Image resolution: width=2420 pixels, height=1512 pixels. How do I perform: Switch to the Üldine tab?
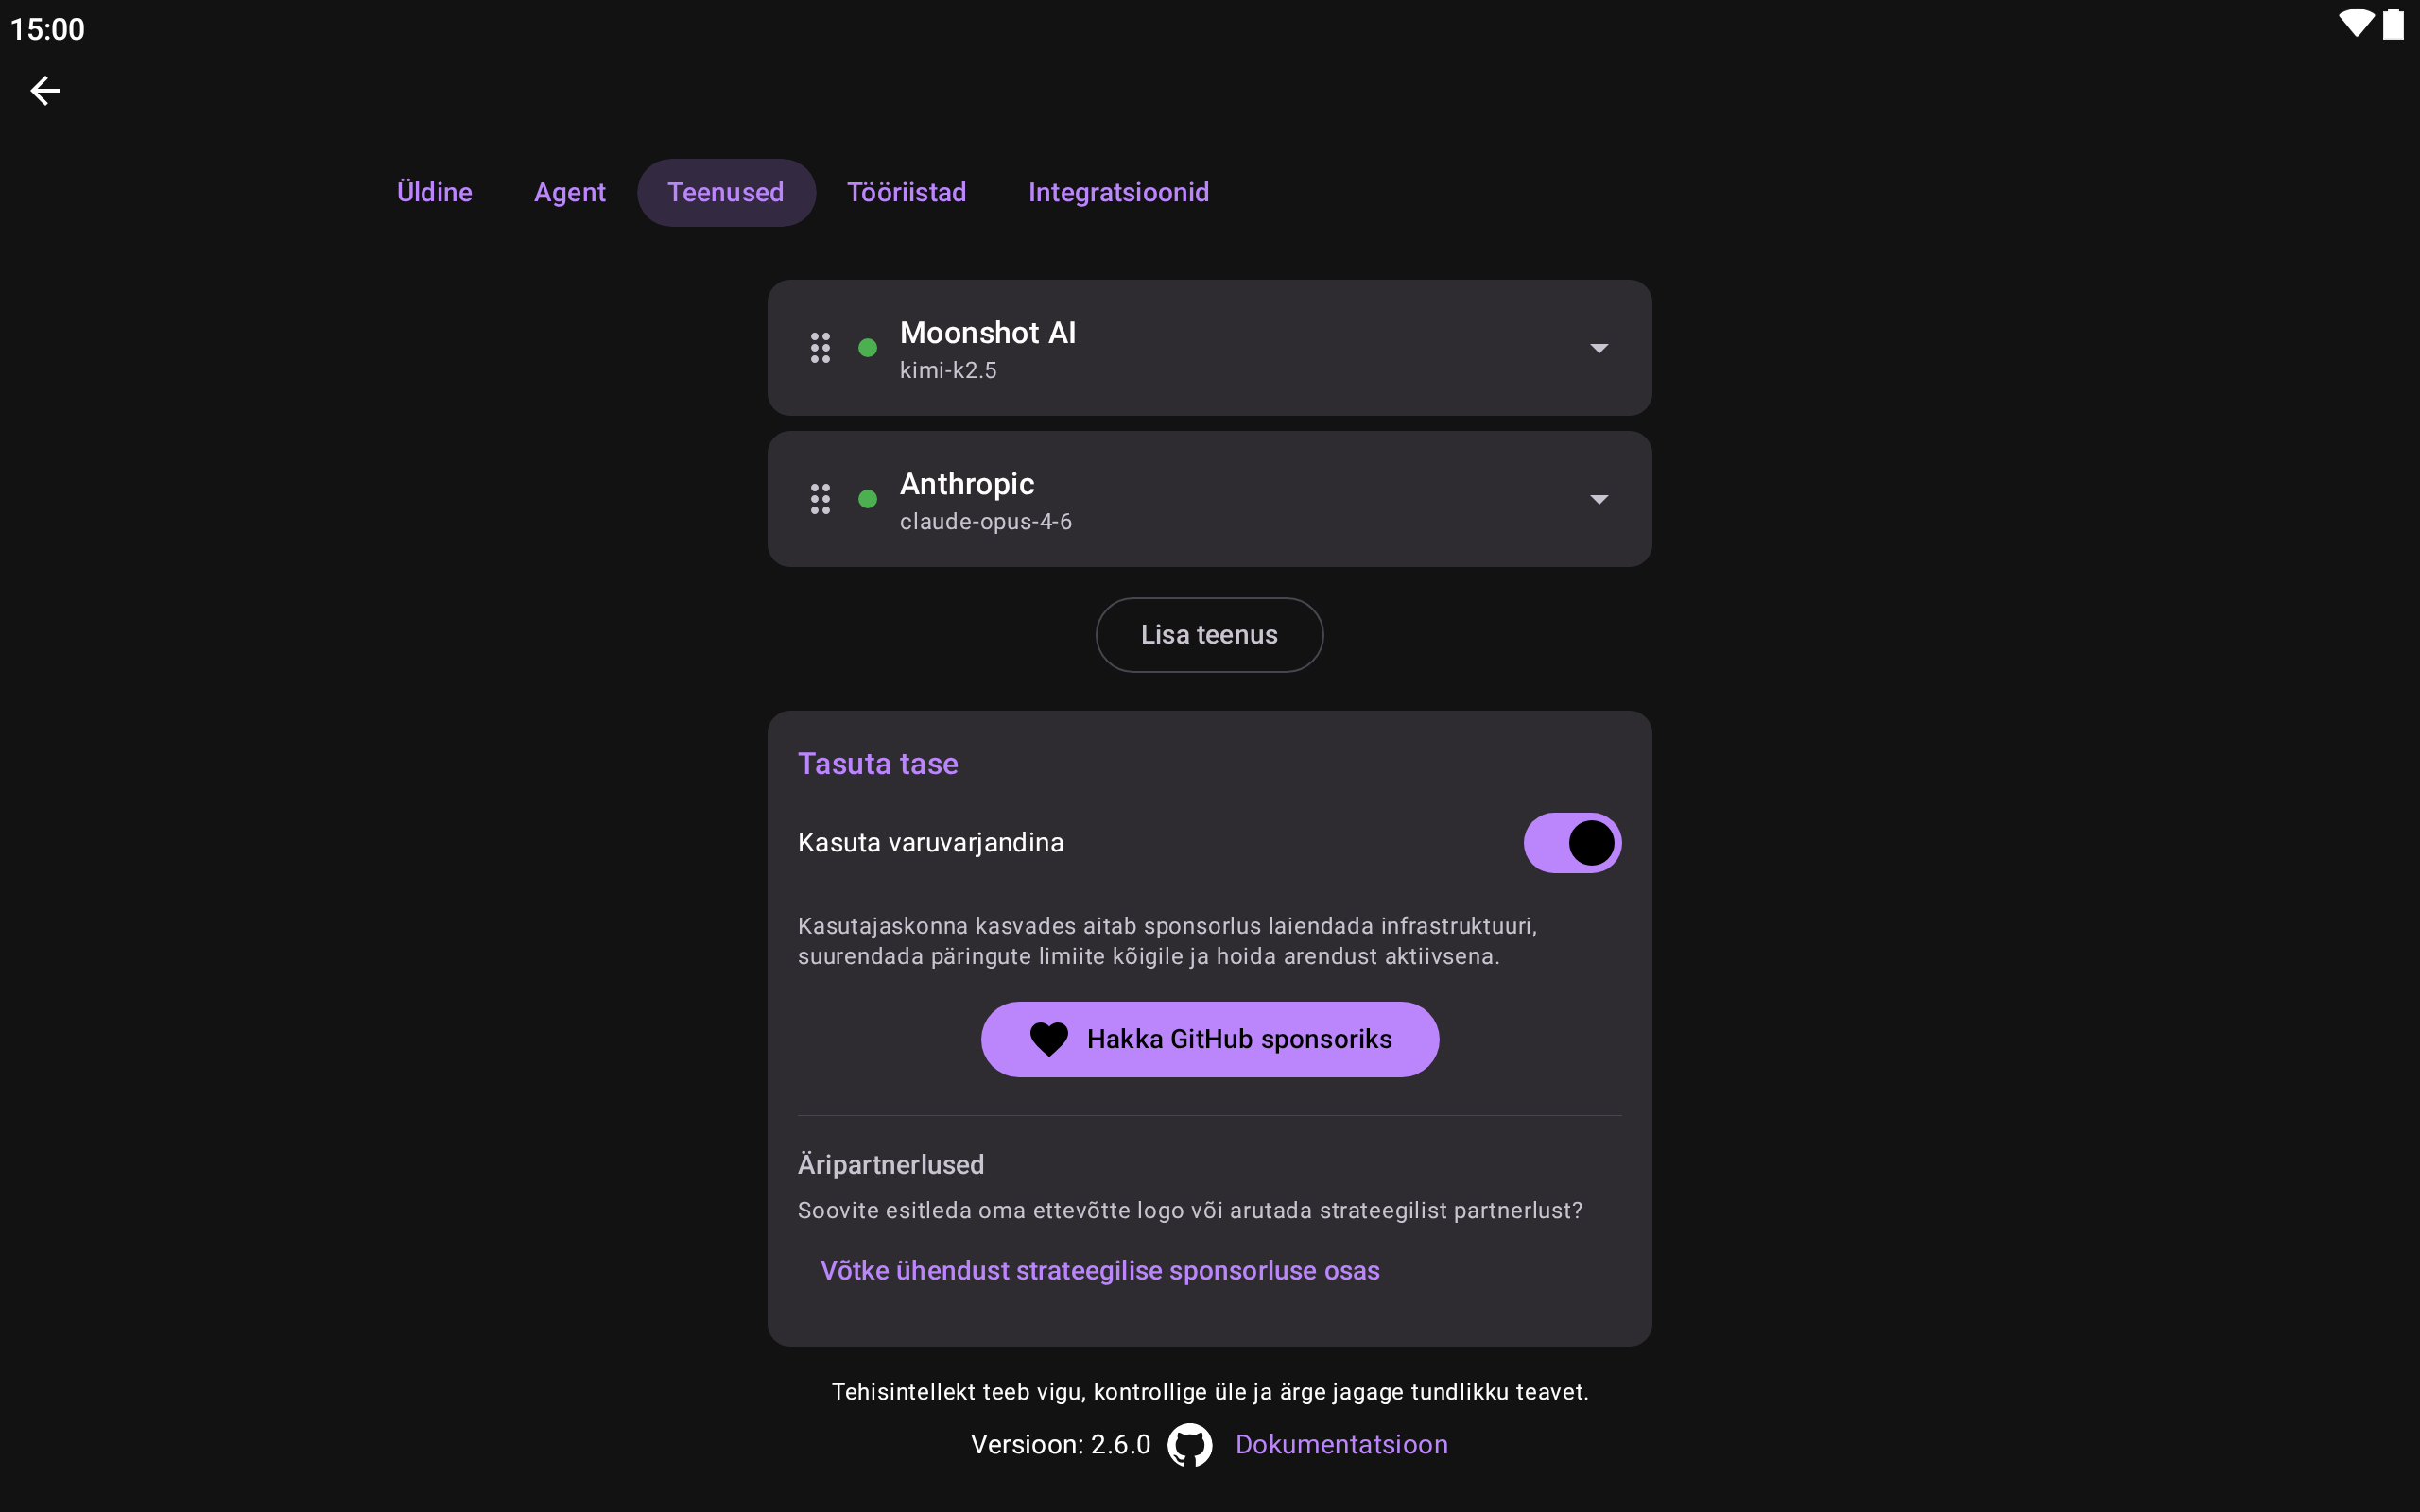click(434, 192)
